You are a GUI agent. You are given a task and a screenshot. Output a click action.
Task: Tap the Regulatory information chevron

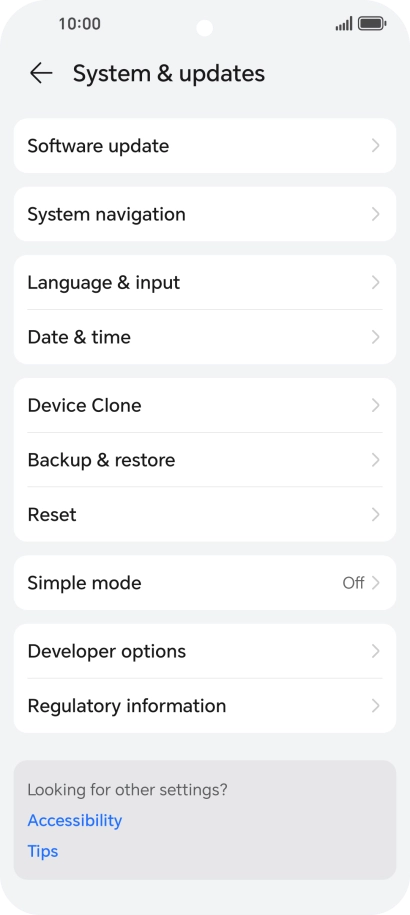pyautogui.click(x=376, y=706)
